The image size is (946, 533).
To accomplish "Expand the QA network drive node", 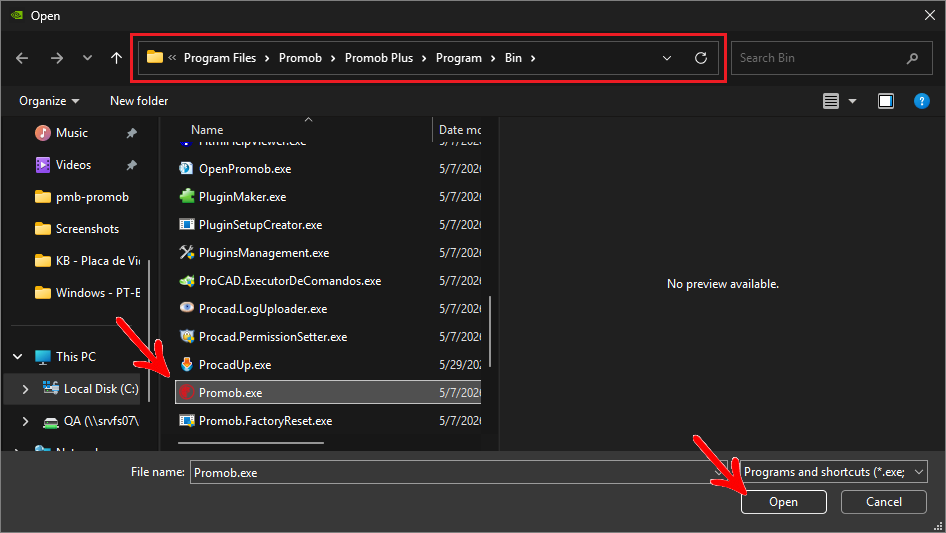I will [25, 421].
